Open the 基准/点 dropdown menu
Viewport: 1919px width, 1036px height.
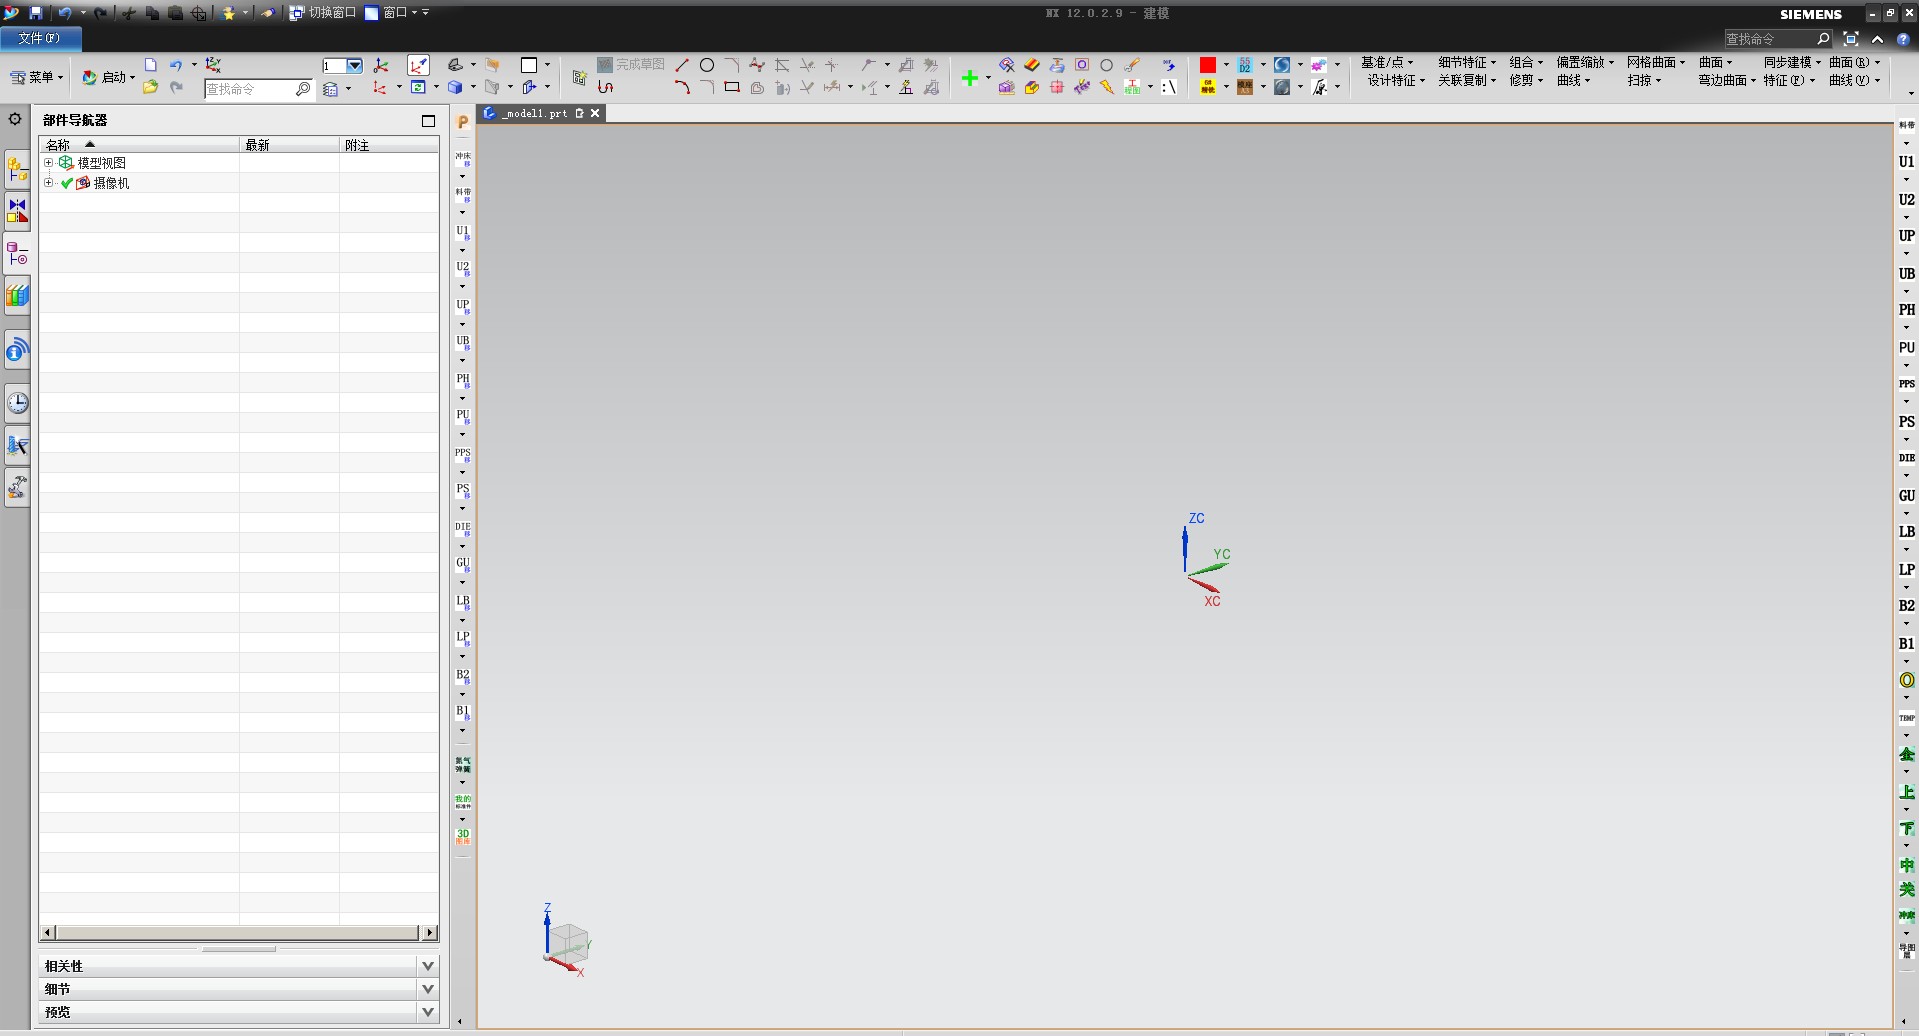click(x=1387, y=62)
